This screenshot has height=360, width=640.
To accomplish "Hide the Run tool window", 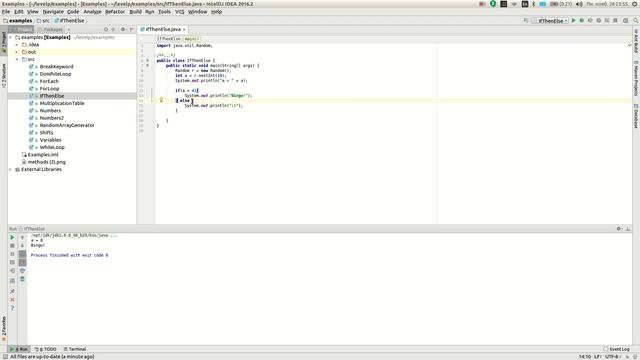I will tap(628, 229).
